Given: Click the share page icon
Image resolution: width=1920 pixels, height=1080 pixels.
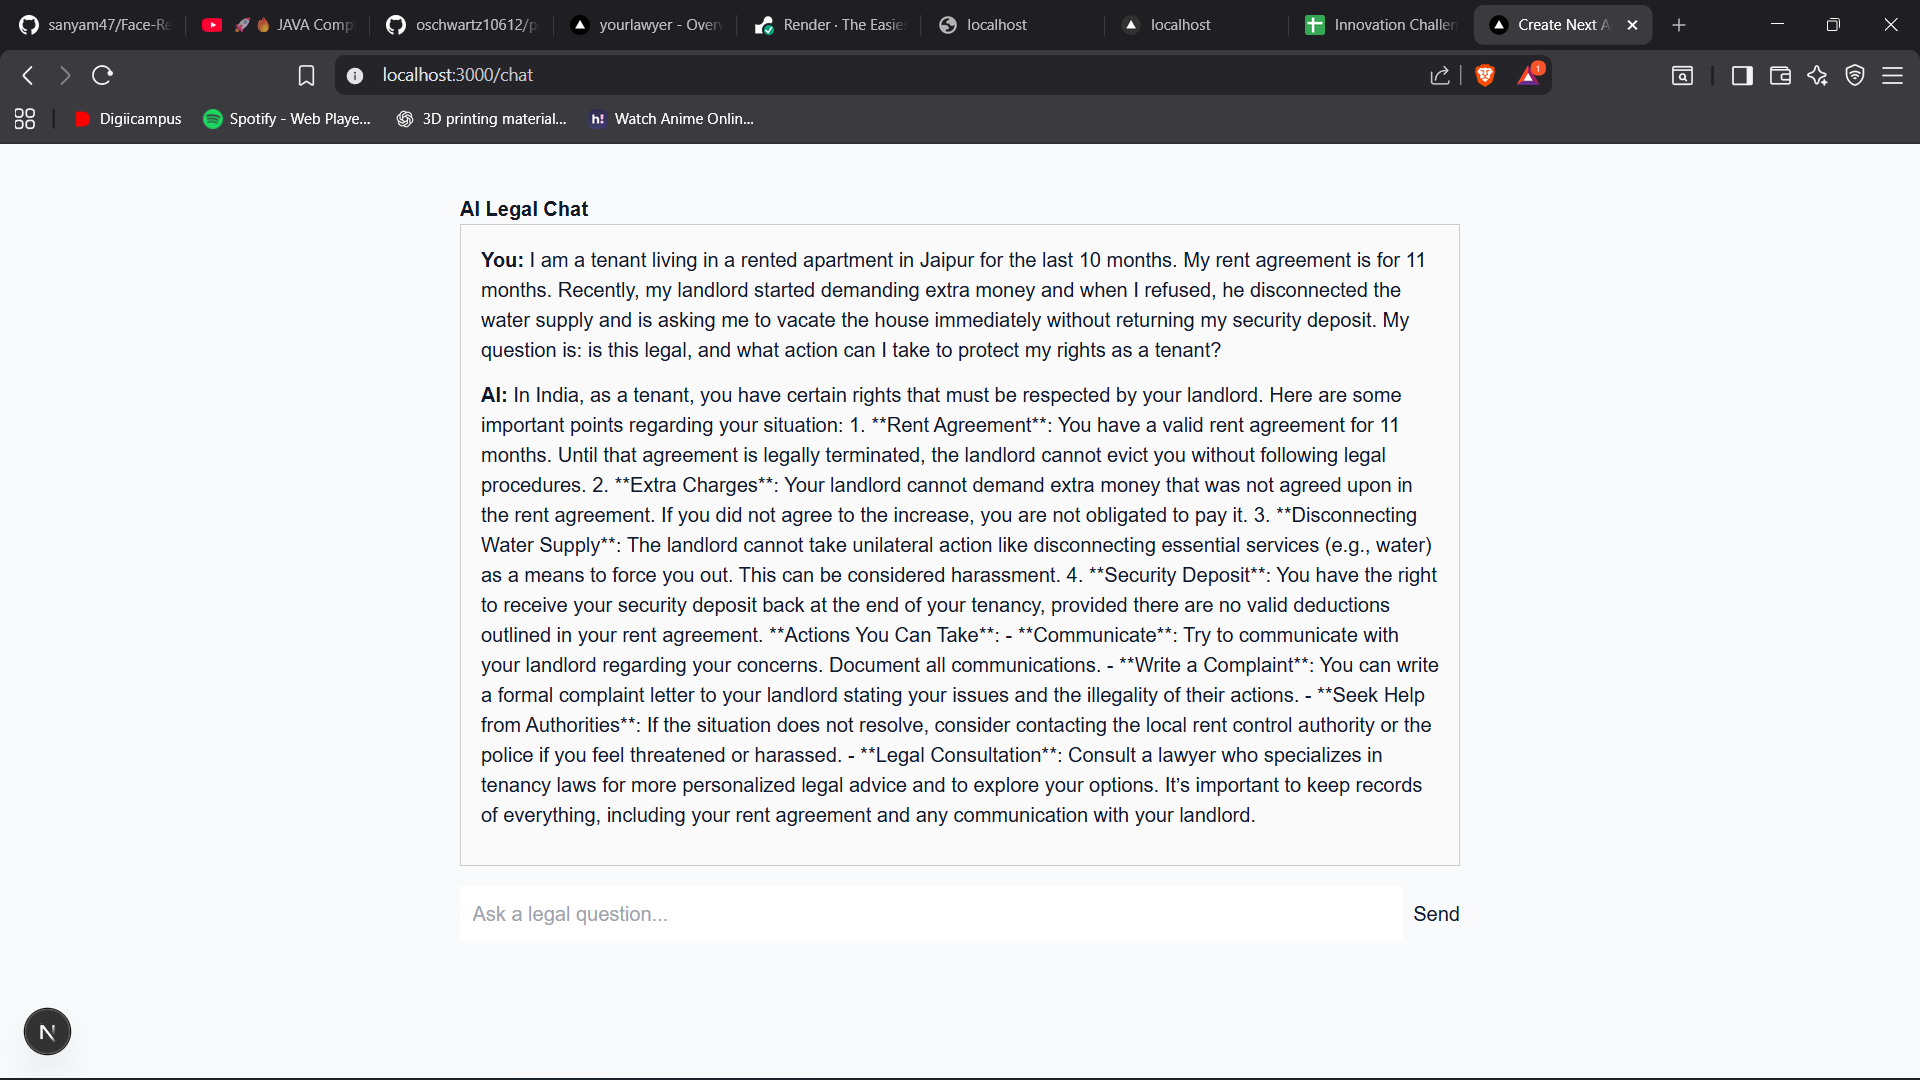Looking at the screenshot, I should click(x=1440, y=75).
